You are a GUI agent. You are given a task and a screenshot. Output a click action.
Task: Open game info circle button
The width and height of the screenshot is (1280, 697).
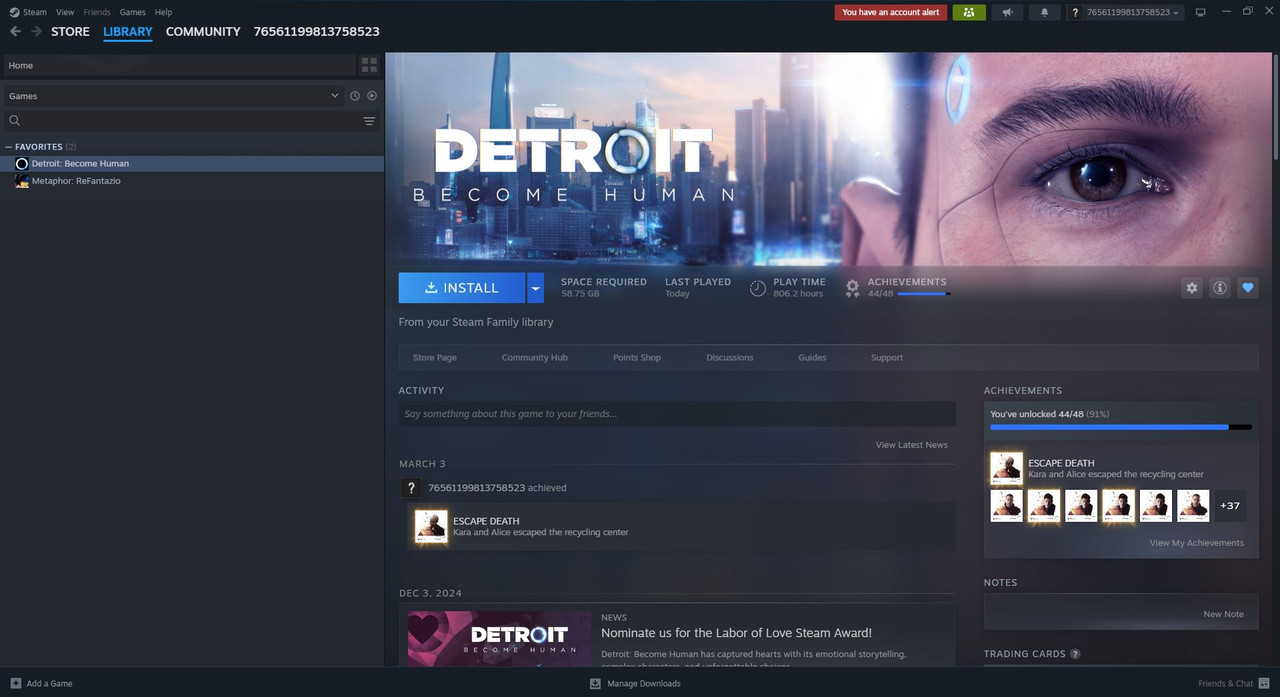pos(1219,288)
